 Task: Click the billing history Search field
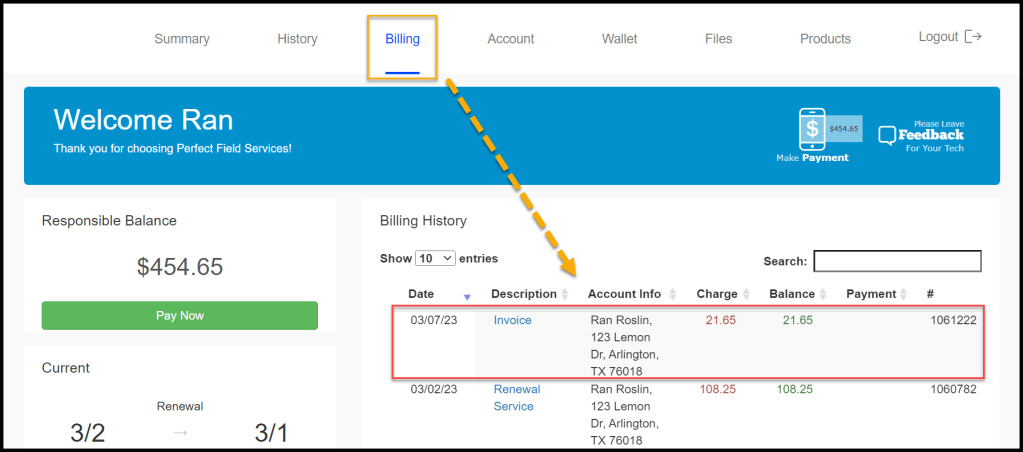pos(897,261)
